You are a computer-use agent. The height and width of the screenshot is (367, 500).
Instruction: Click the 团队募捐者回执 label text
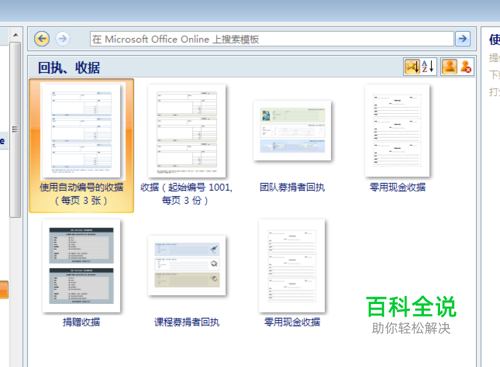(x=292, y=187)
